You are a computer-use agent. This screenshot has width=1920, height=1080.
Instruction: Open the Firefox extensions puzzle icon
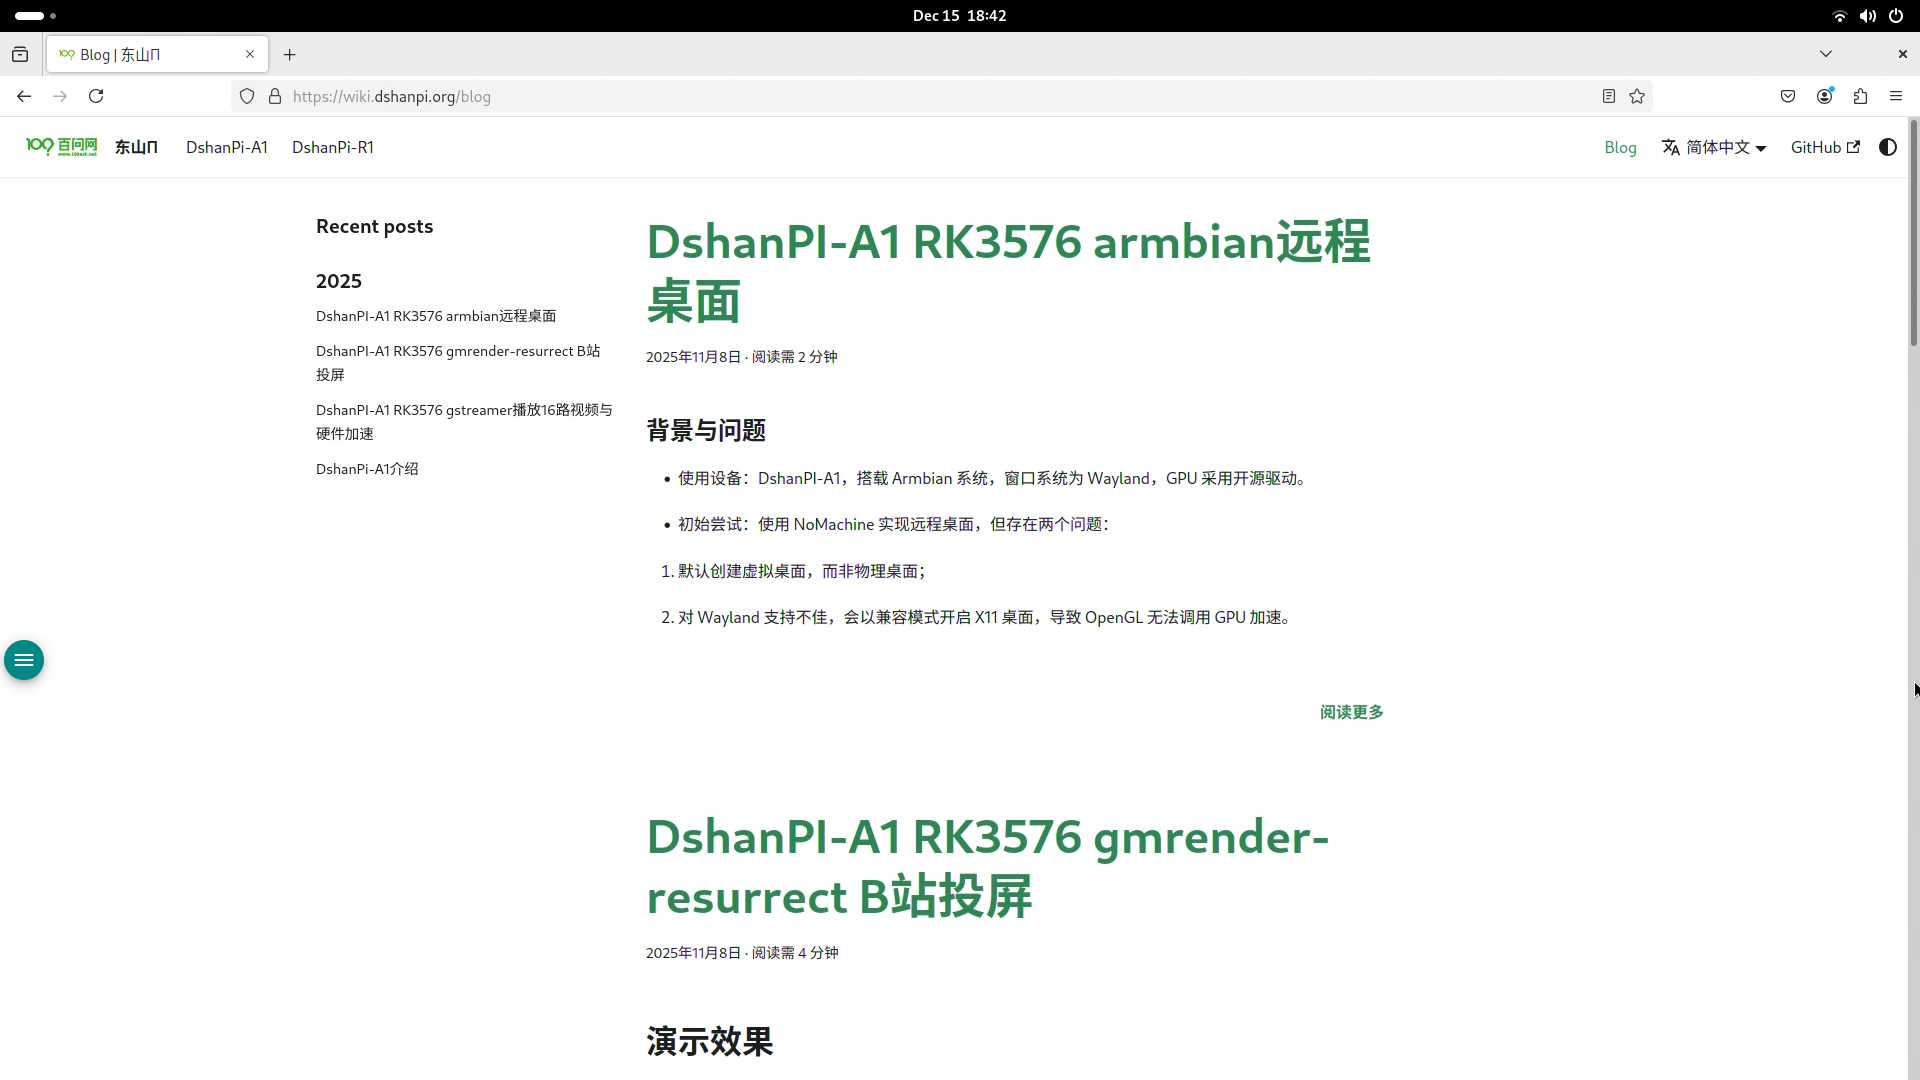[x=1860, y=96]
